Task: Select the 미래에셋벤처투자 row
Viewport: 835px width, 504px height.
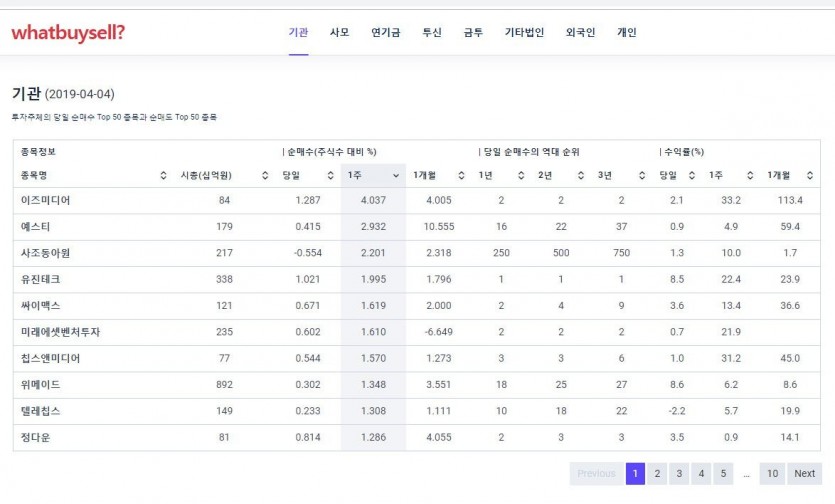Action: (60, 332)
